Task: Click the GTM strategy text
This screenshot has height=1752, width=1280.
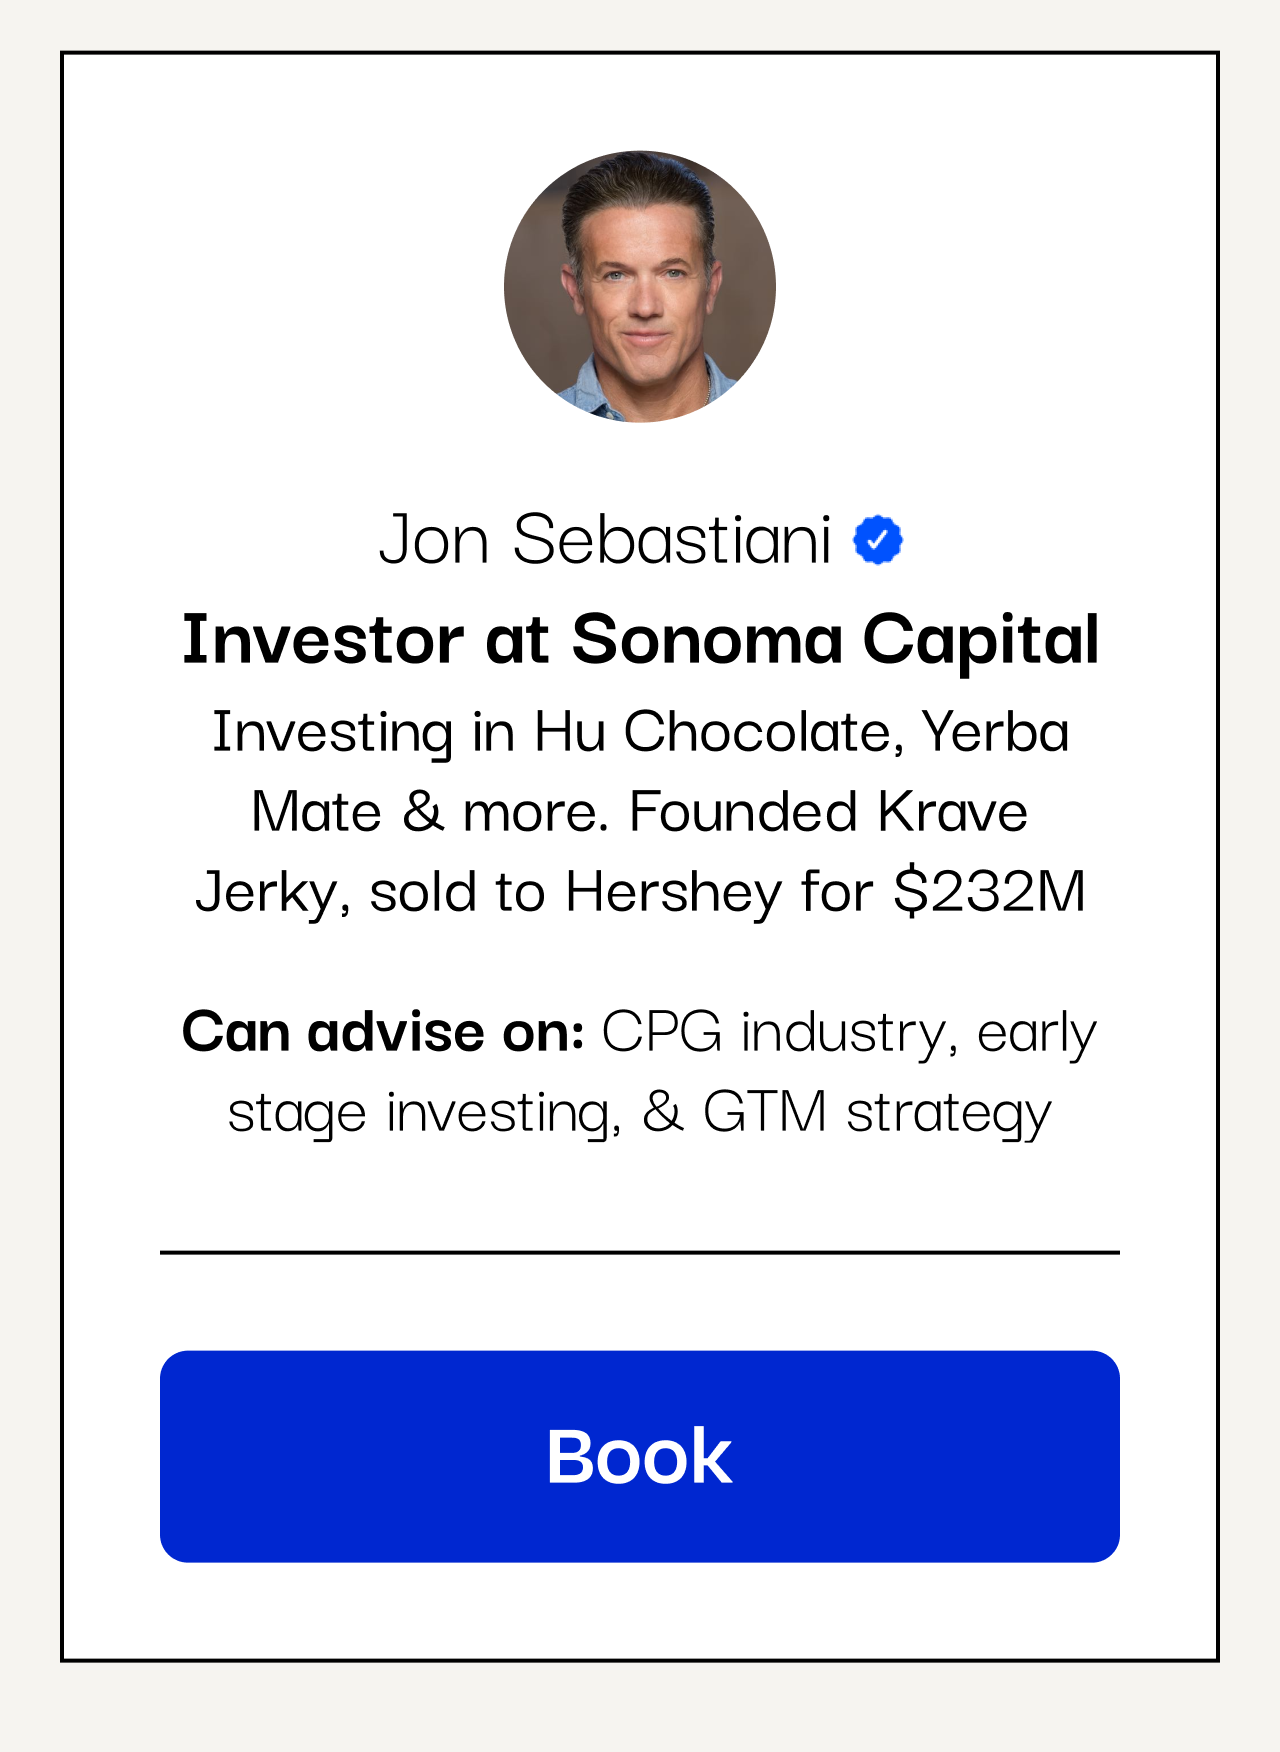Action: [x=877, y=1112]
